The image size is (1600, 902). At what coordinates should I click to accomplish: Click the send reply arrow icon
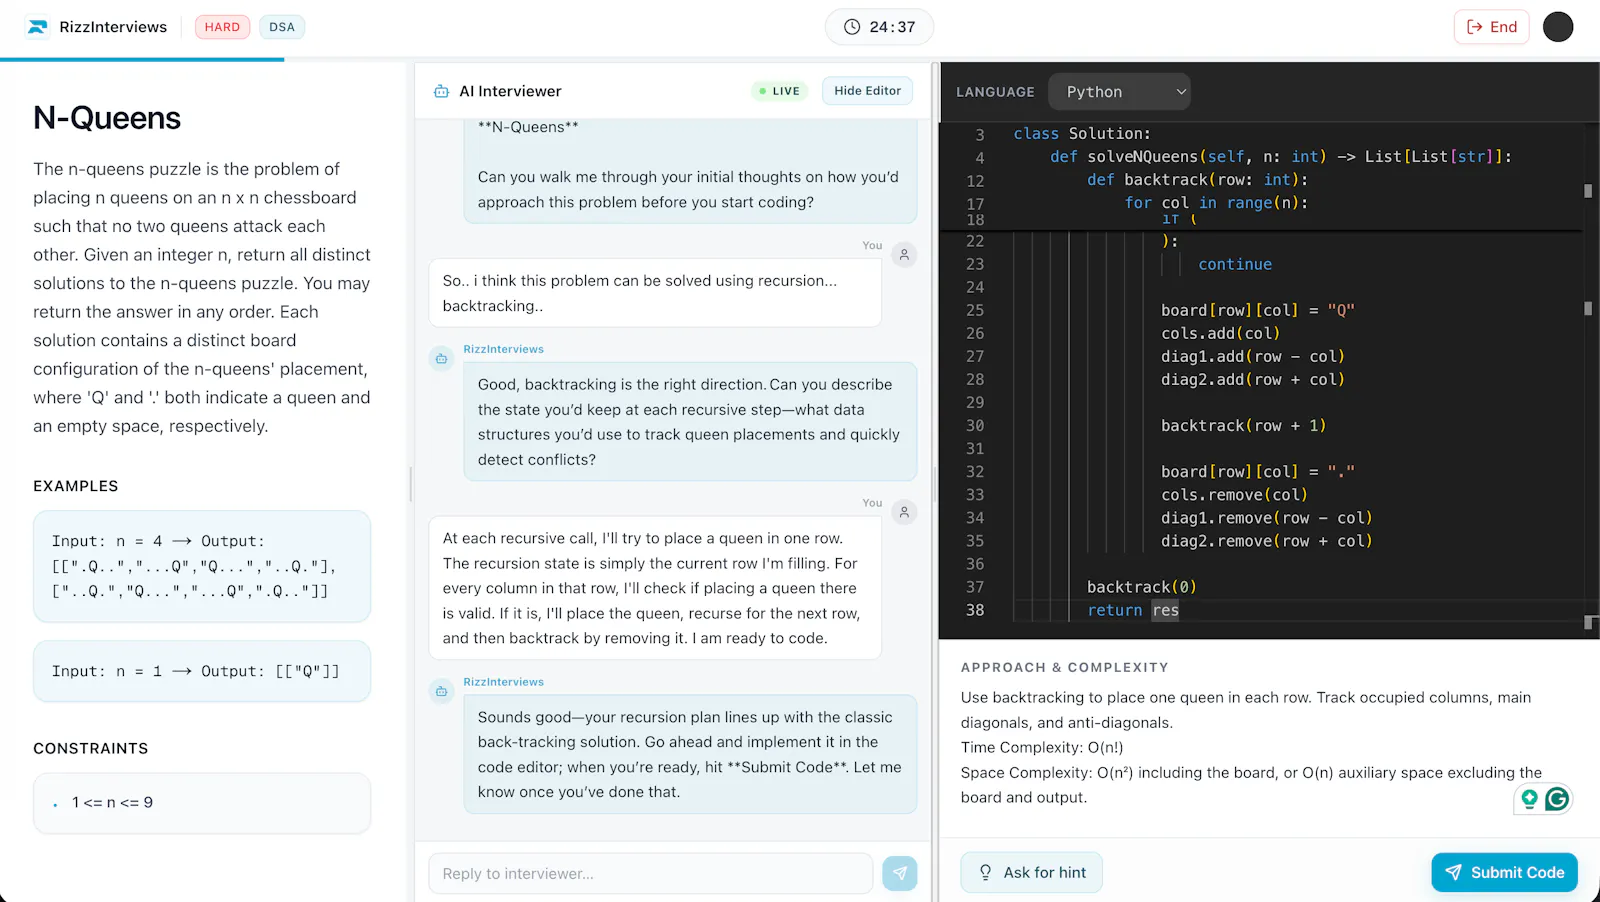coord(900,873)
